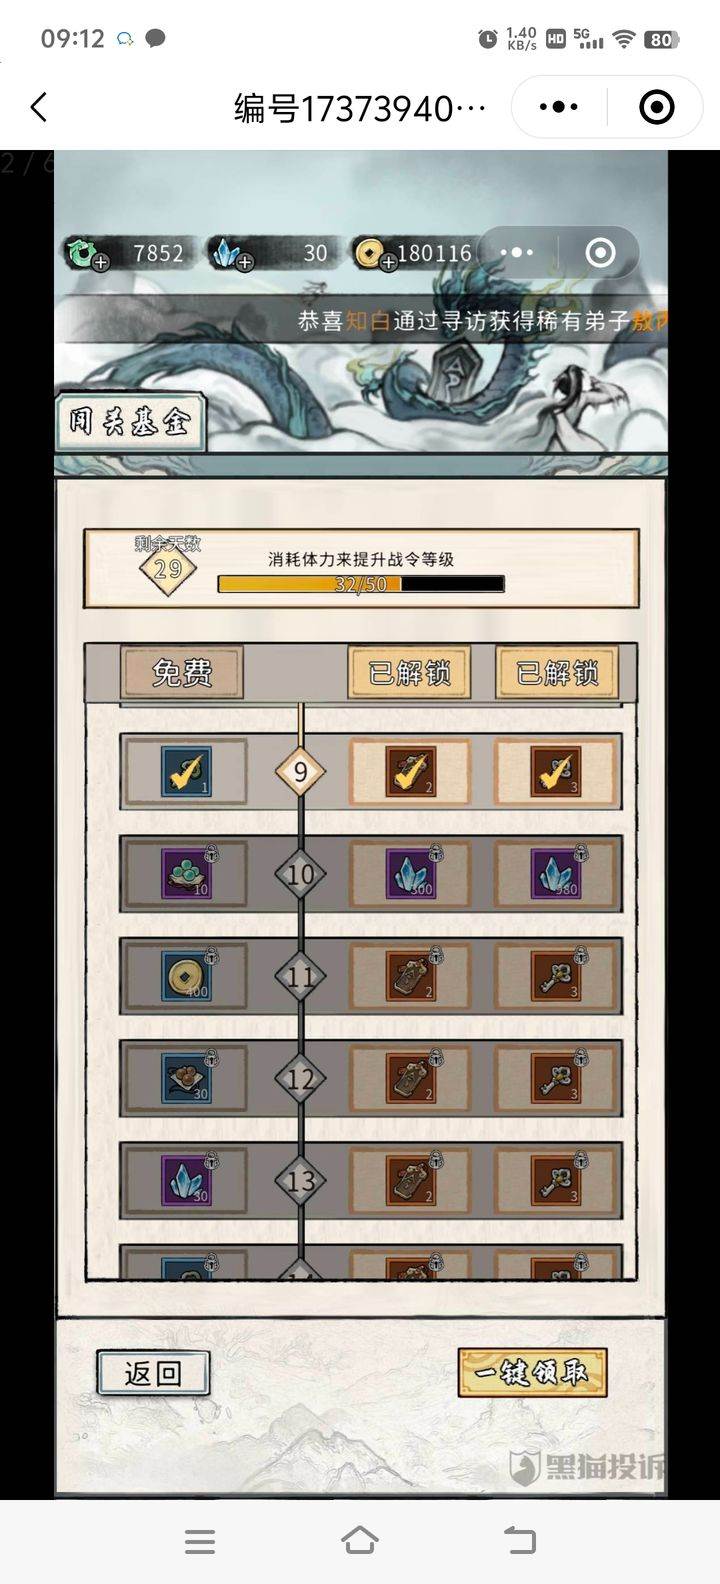
Task: Select level 10 free green beads reward
Action: (x=187, y=873)
